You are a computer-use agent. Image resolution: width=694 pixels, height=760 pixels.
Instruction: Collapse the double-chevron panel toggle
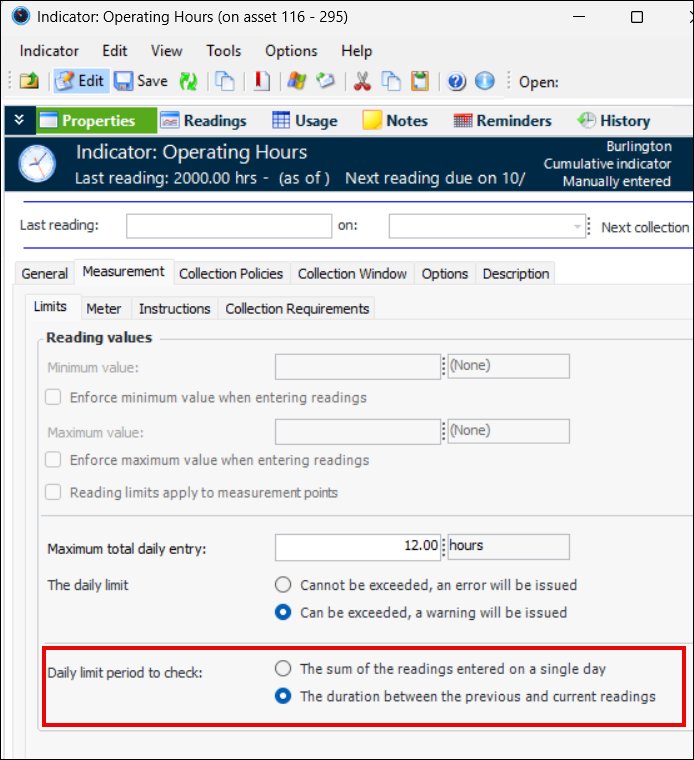[x=19, y=120]
